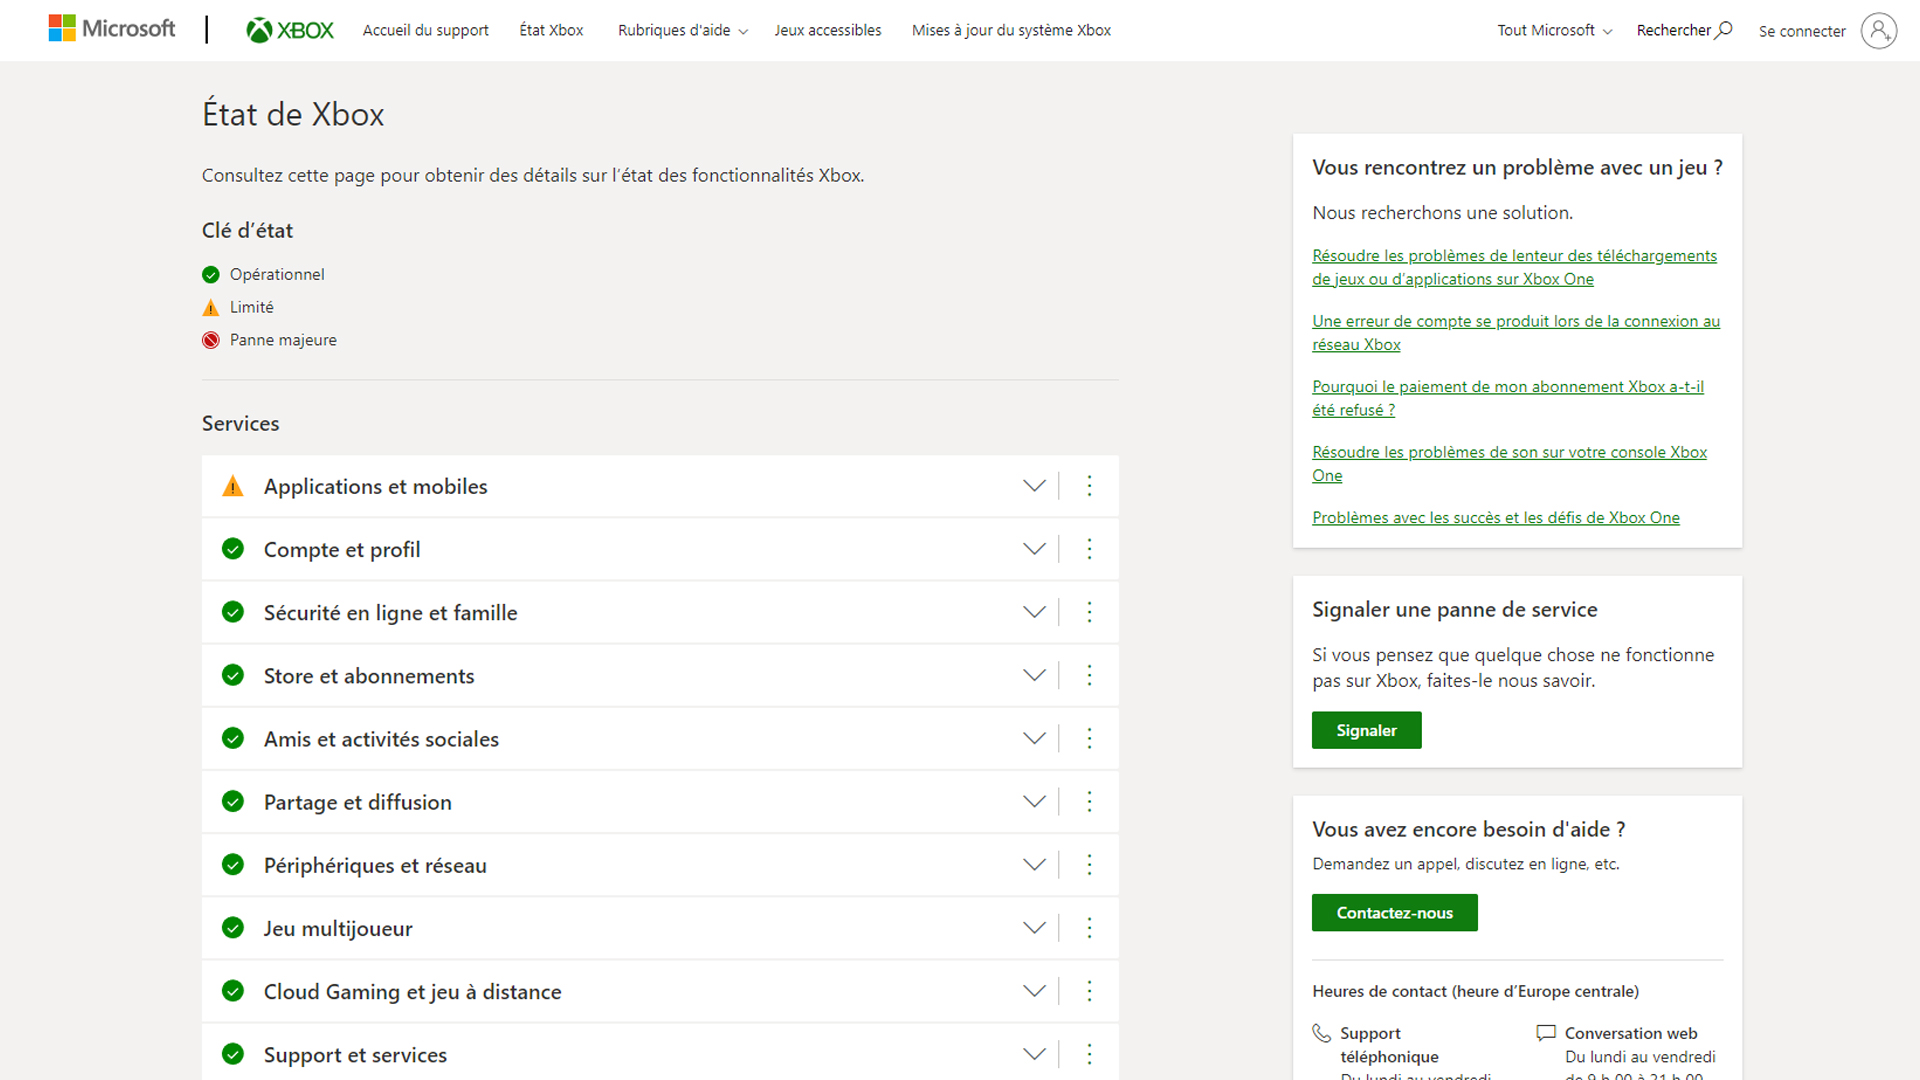Open the link about refused Xbox subscription payment

click(x=1507, y=398)
